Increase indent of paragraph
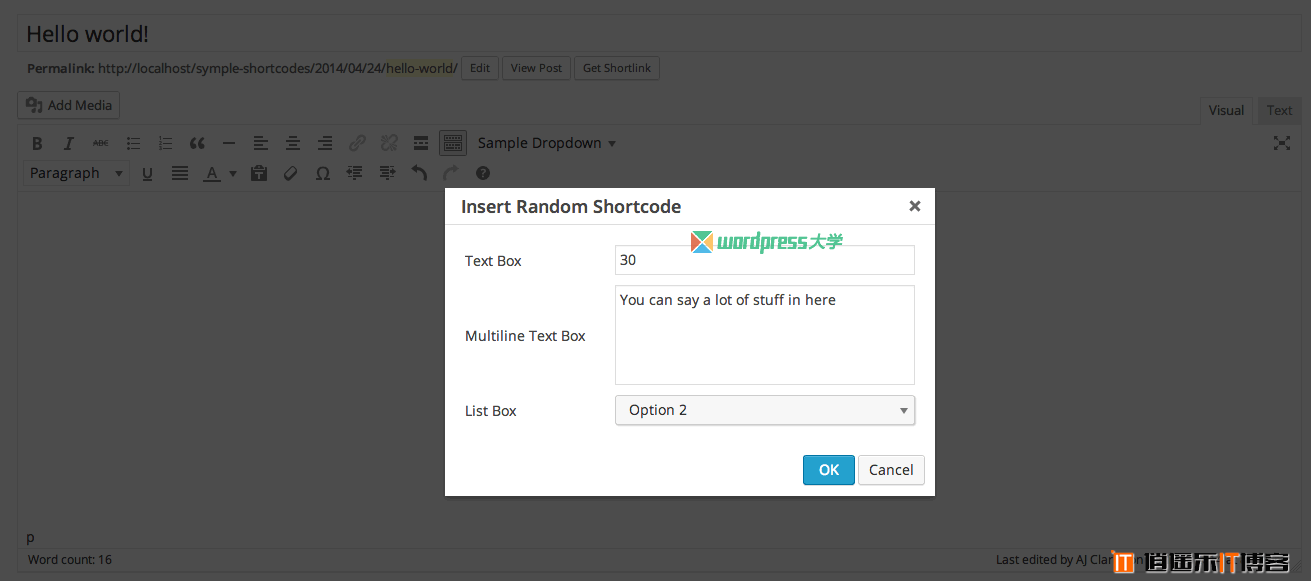Viewport: 1311px width, 581px height. click(387, 173)
